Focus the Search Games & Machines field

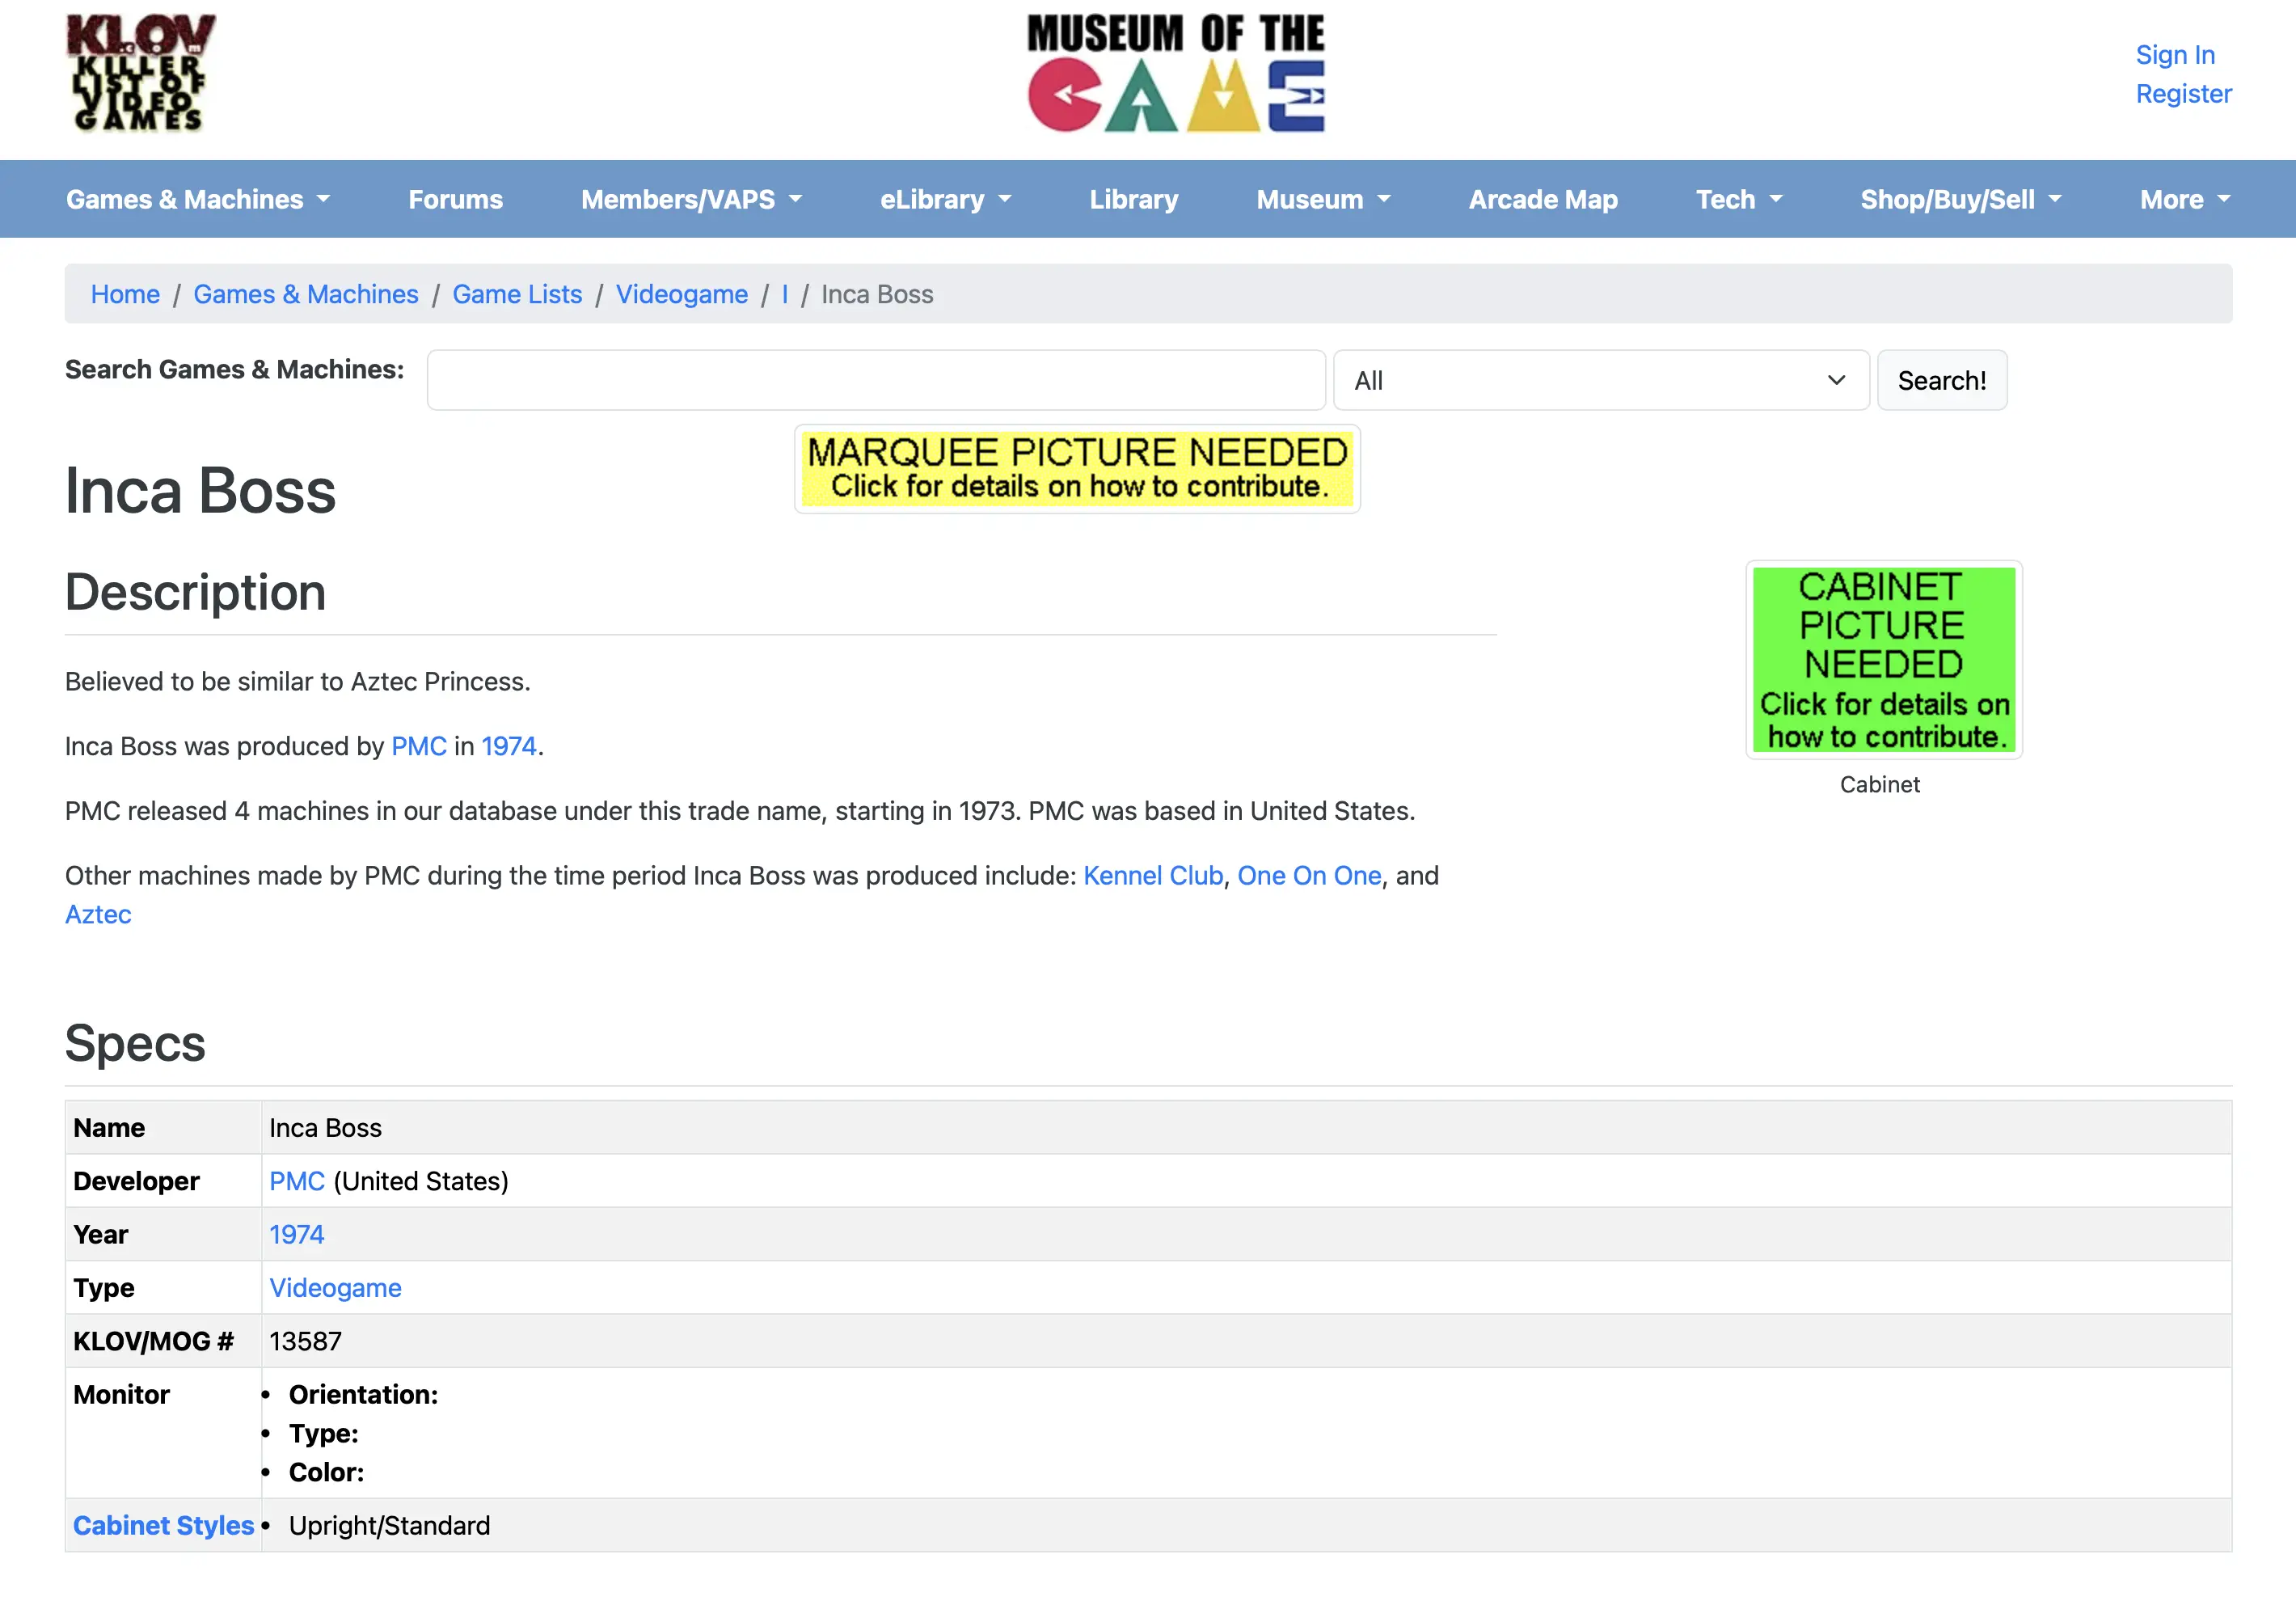(x=876, y=380)
